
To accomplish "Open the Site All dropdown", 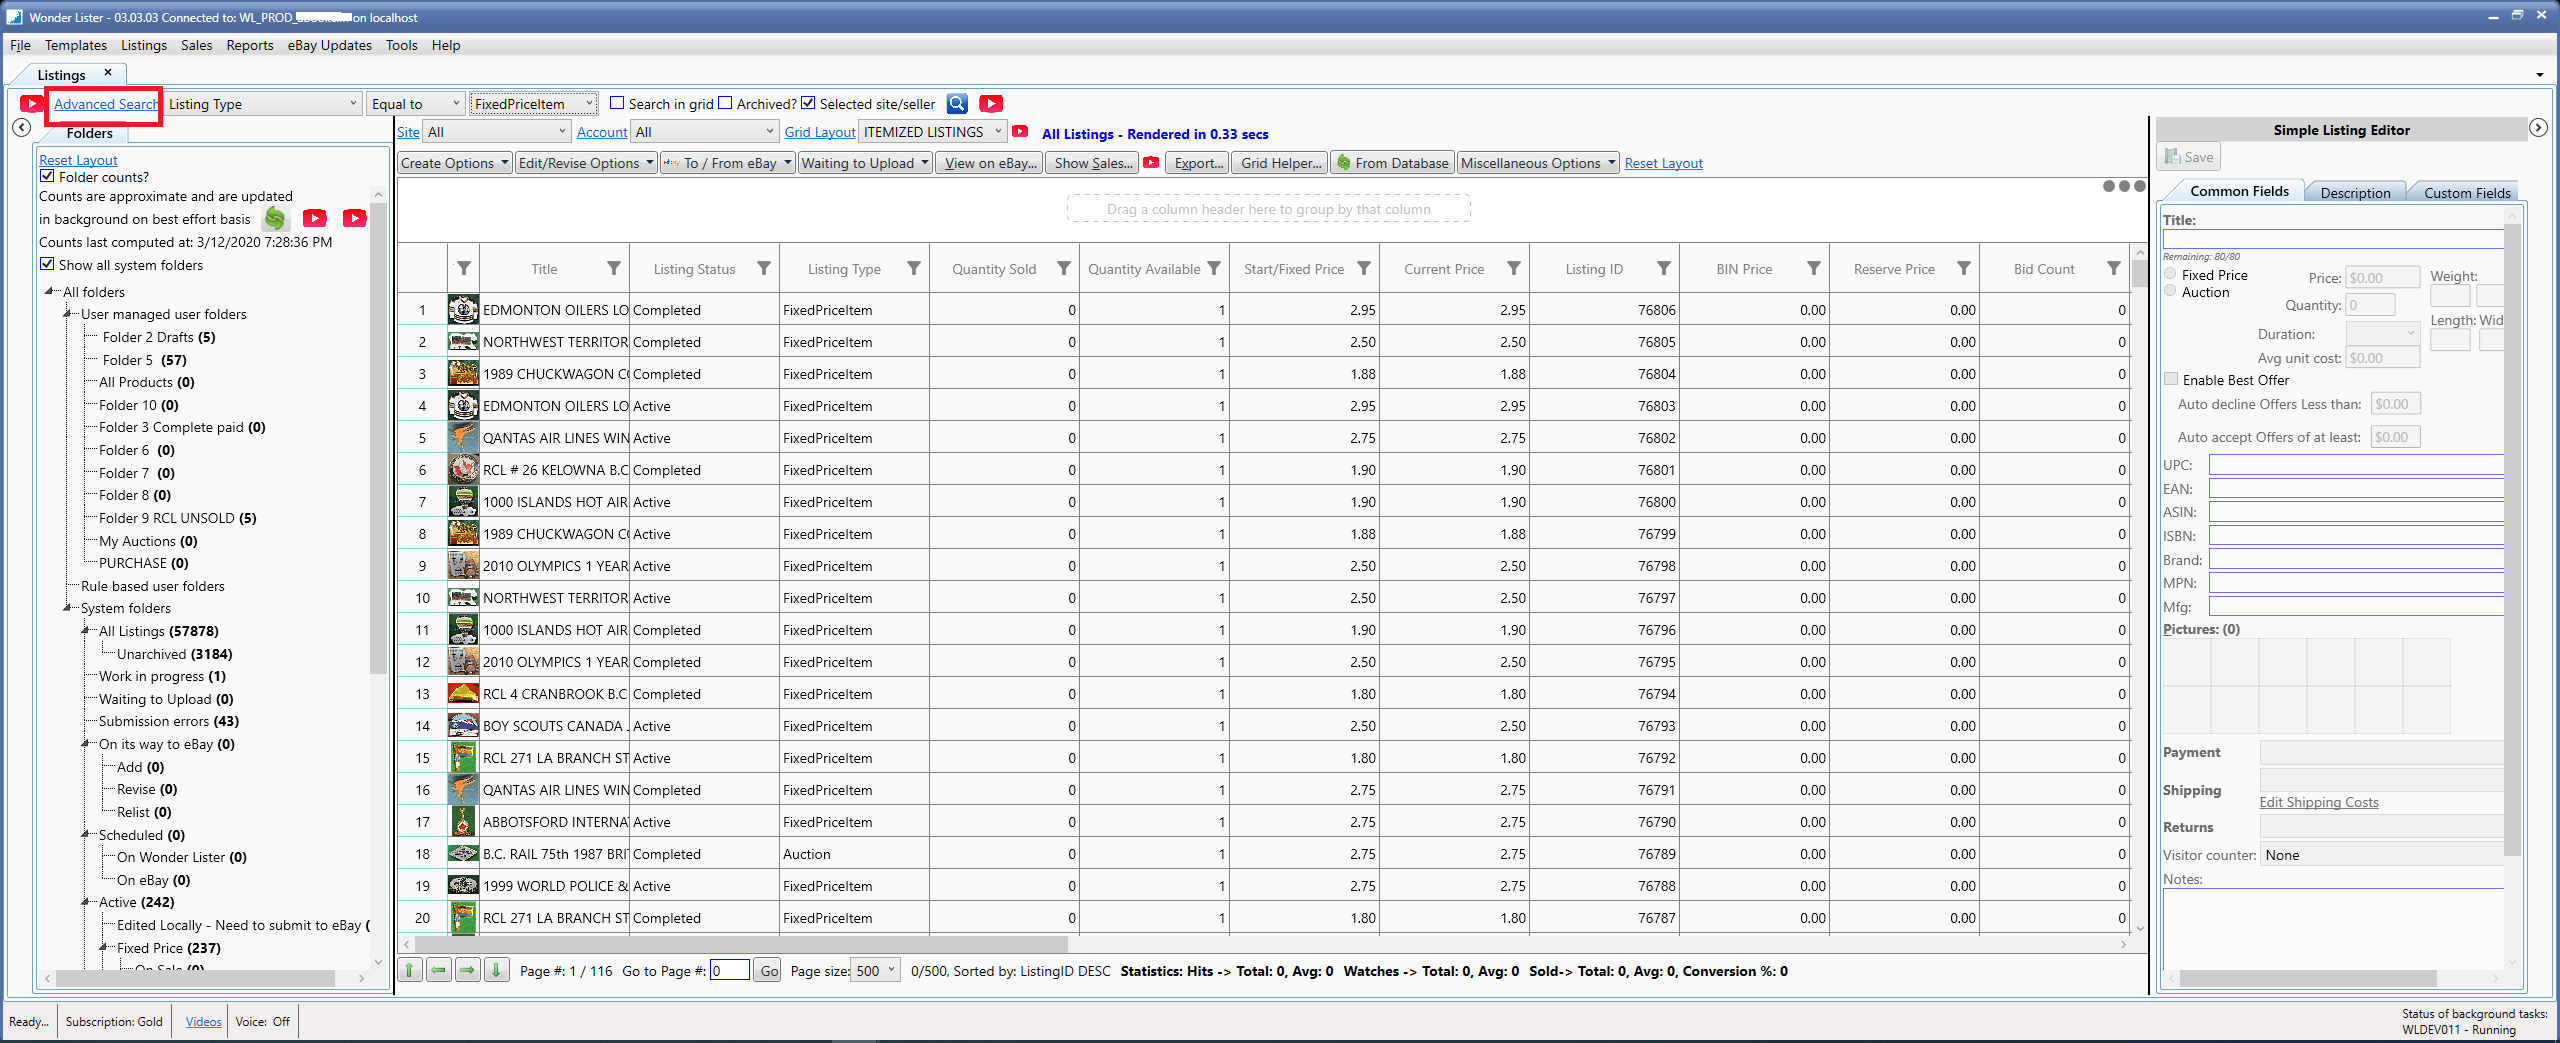I will (x=497, y=132).
